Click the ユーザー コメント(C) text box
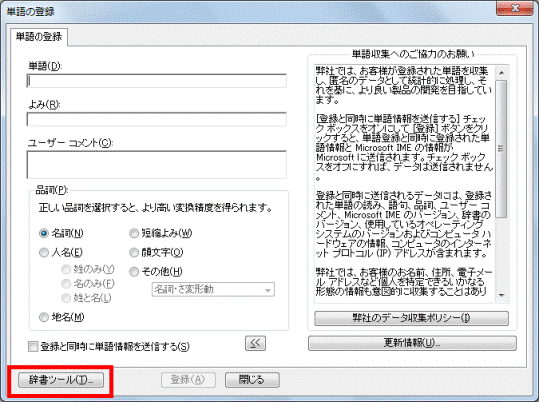The height and width of the screenshot is (402, 539). click(157, 164)
